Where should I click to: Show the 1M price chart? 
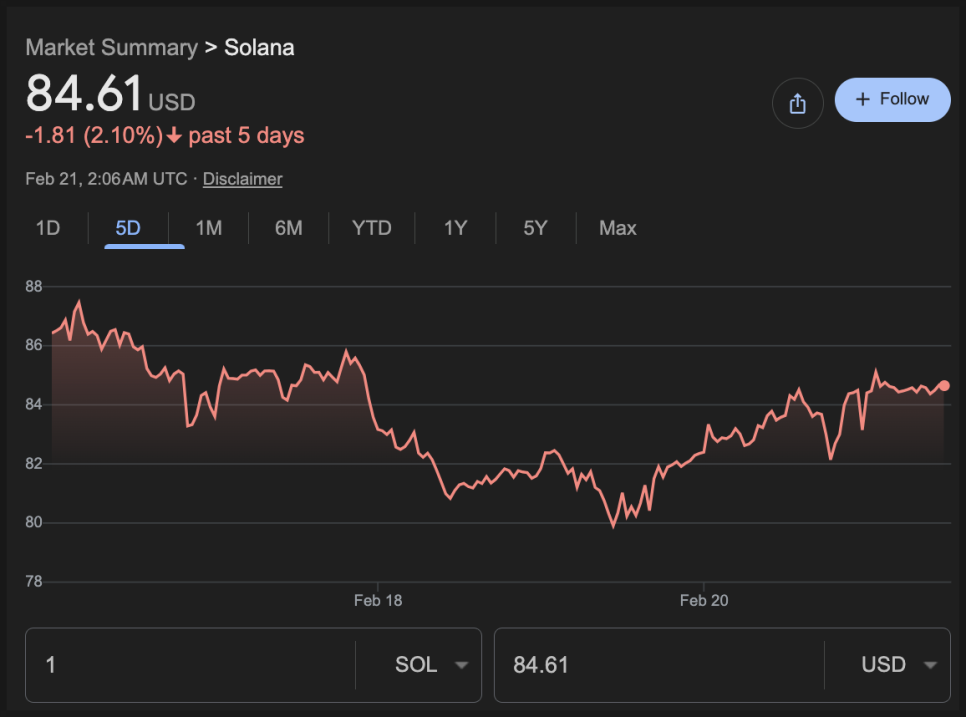click(x=208, y=228)
